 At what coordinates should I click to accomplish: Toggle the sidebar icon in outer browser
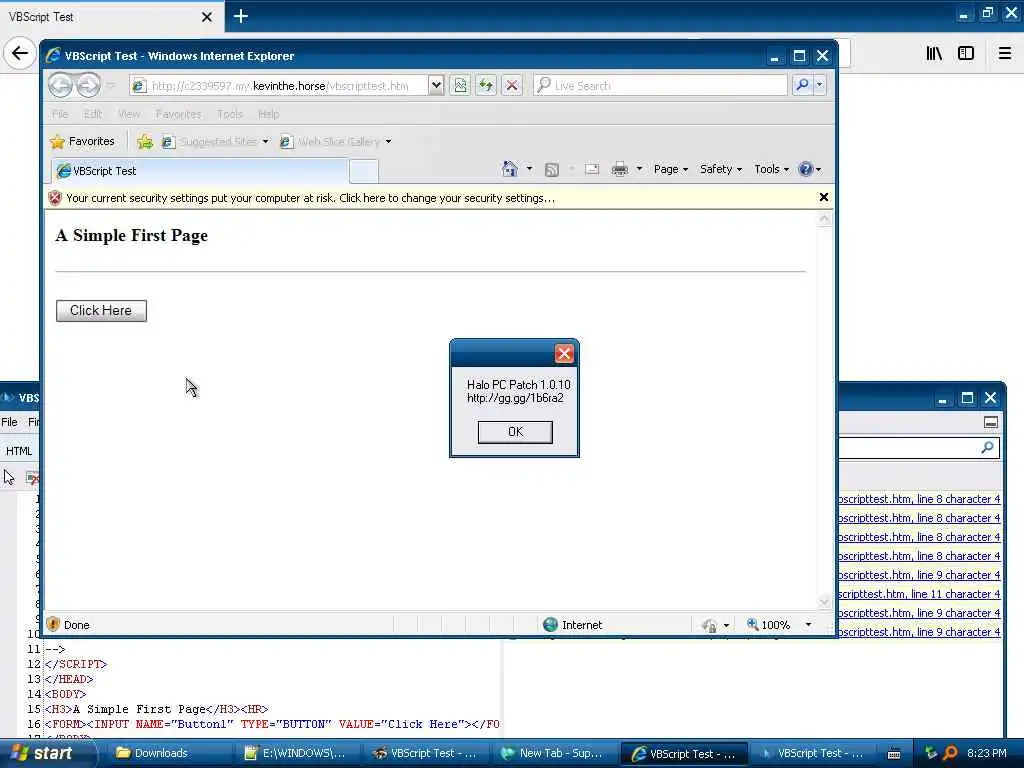966,54
